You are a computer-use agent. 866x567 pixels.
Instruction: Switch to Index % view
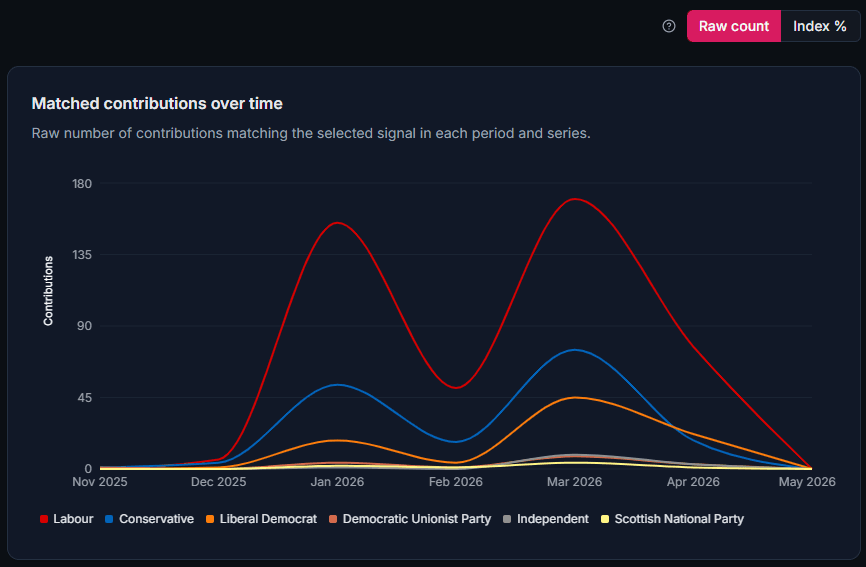820,26
